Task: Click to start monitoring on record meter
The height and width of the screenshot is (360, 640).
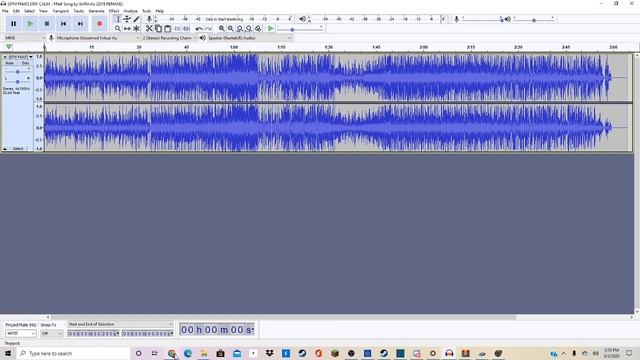Action: click(x=224, y=19)
